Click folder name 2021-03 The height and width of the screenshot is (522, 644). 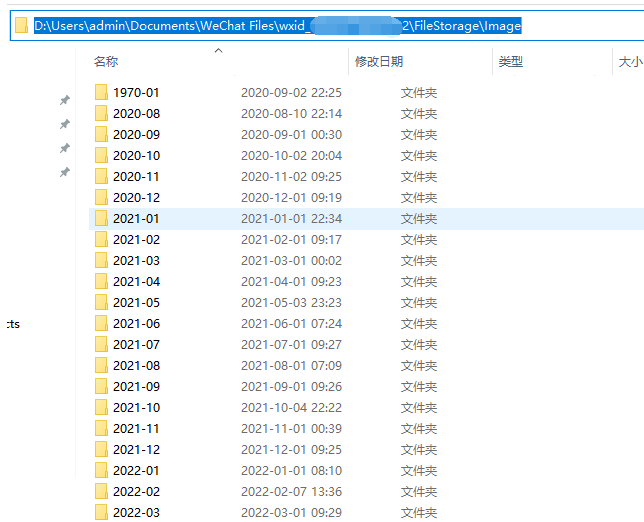136,260
